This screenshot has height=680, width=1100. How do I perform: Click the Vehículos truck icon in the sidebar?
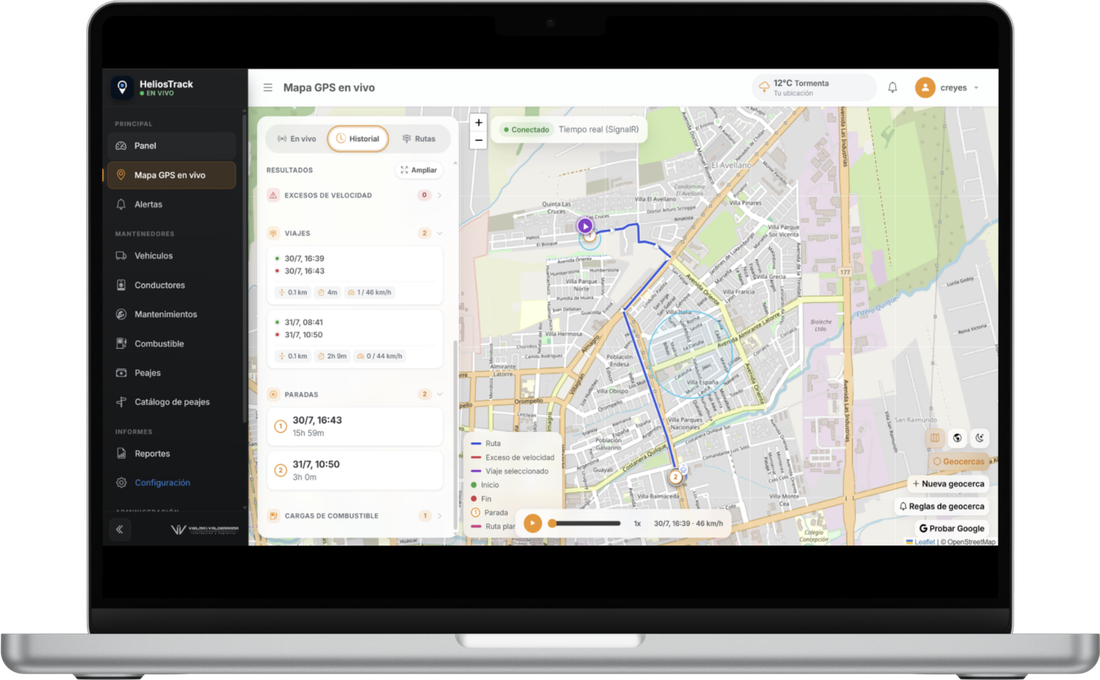[x=121, y=256]
